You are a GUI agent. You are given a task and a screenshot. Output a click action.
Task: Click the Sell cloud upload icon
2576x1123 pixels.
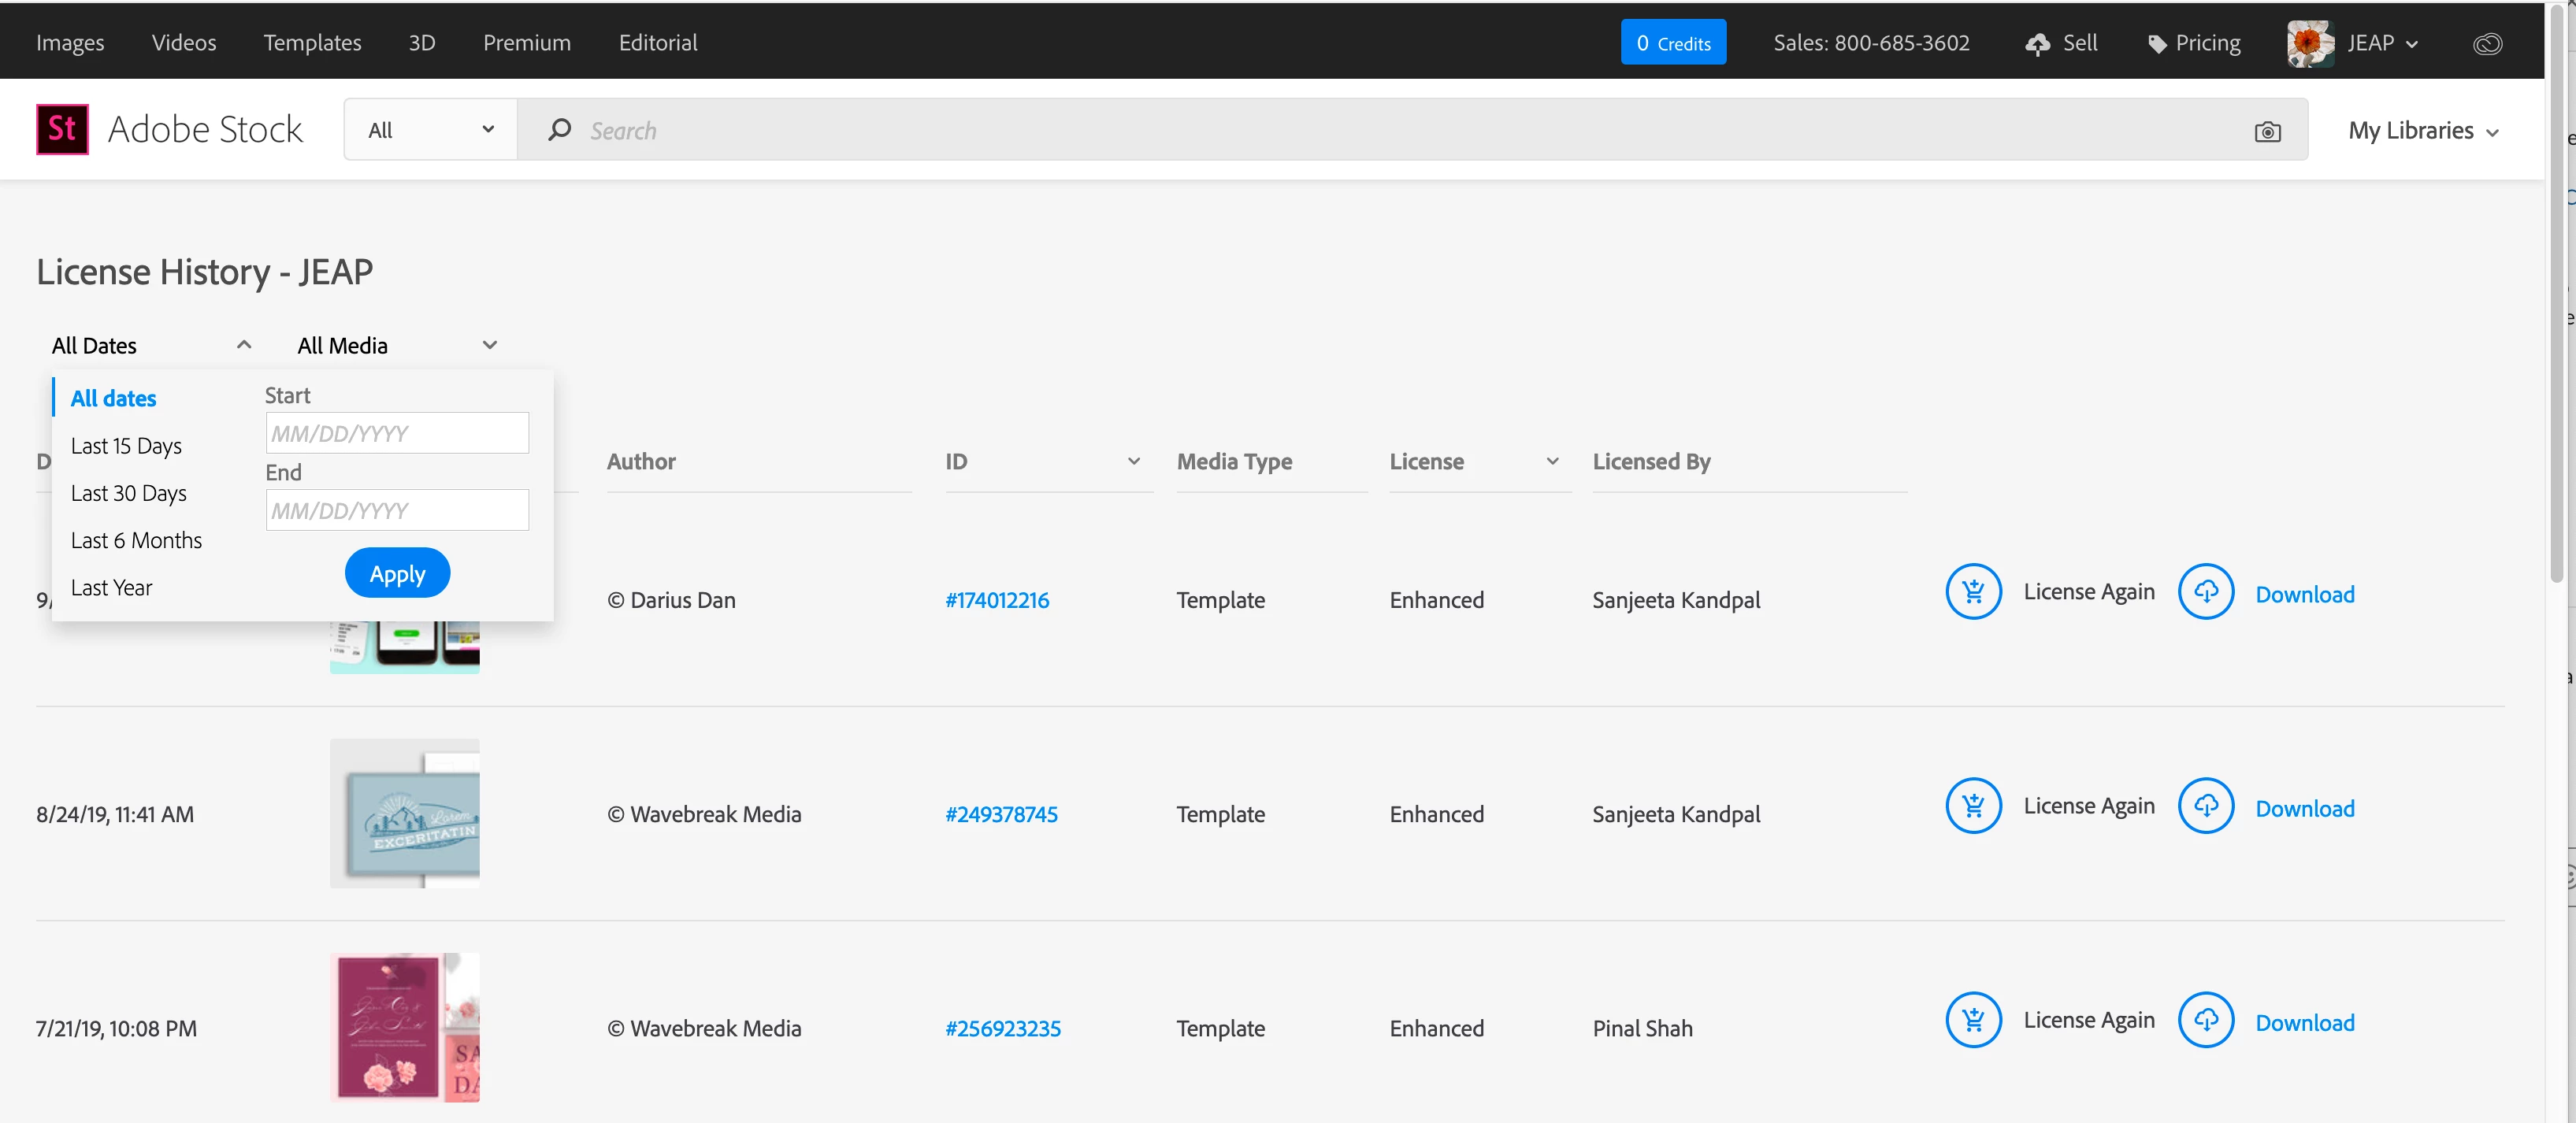point(2037,44)
